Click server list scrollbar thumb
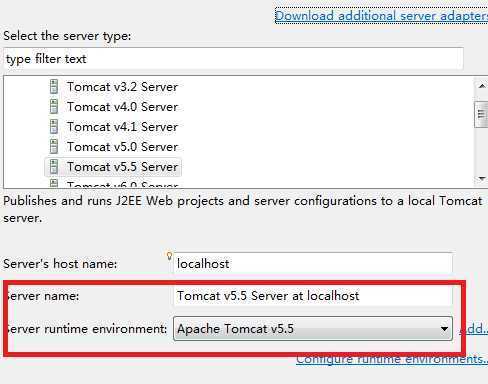Viewport: 488px width, 384px height. point(481,114)
